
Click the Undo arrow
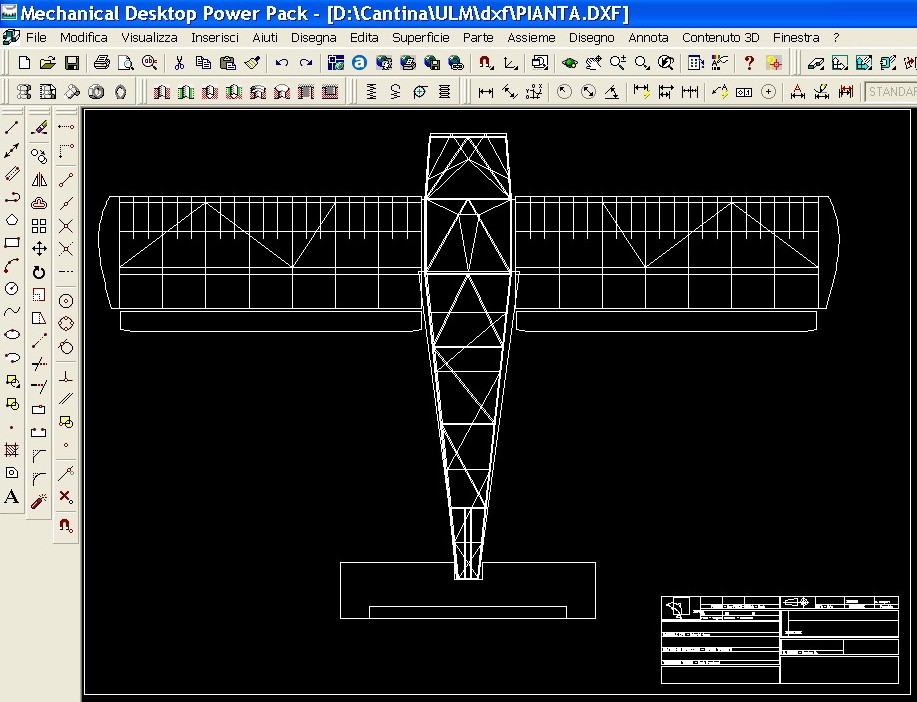[x=282, y=63]
